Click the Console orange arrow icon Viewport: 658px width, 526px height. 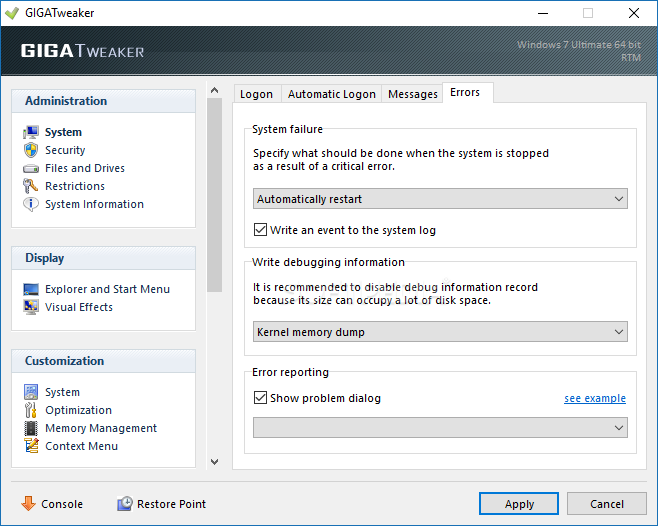29,503
